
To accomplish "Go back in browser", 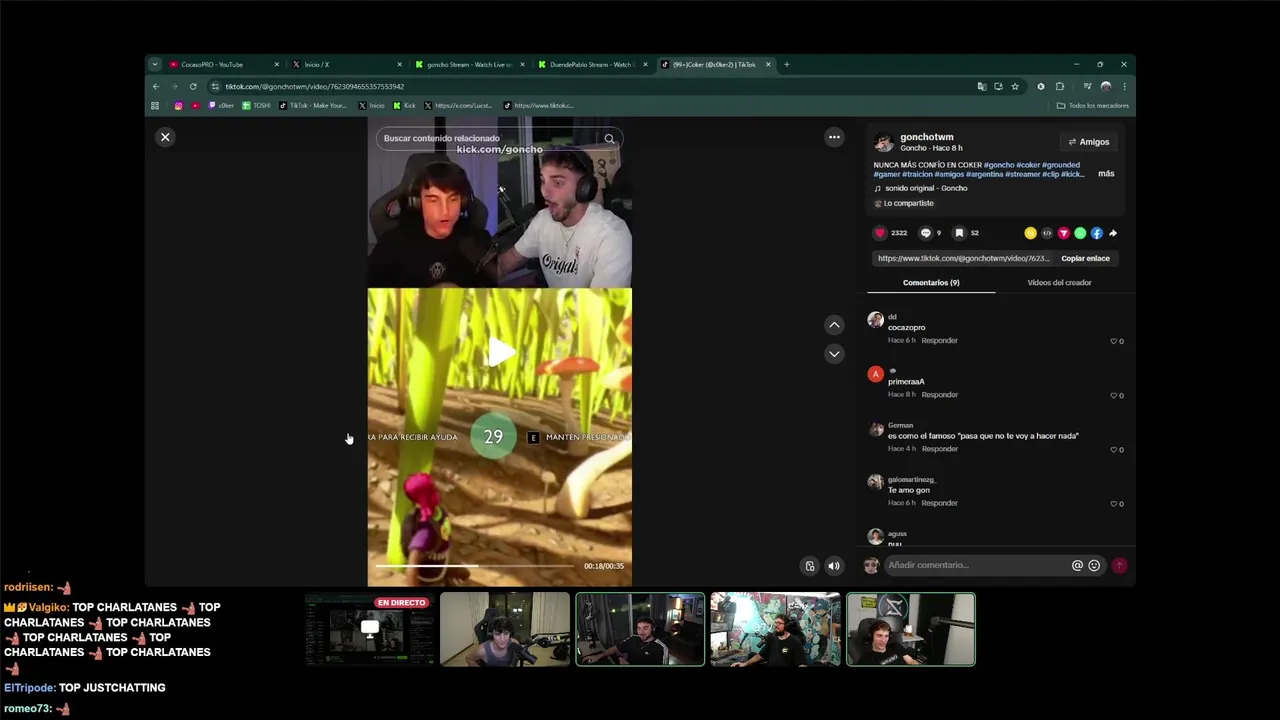I will 156,87.
